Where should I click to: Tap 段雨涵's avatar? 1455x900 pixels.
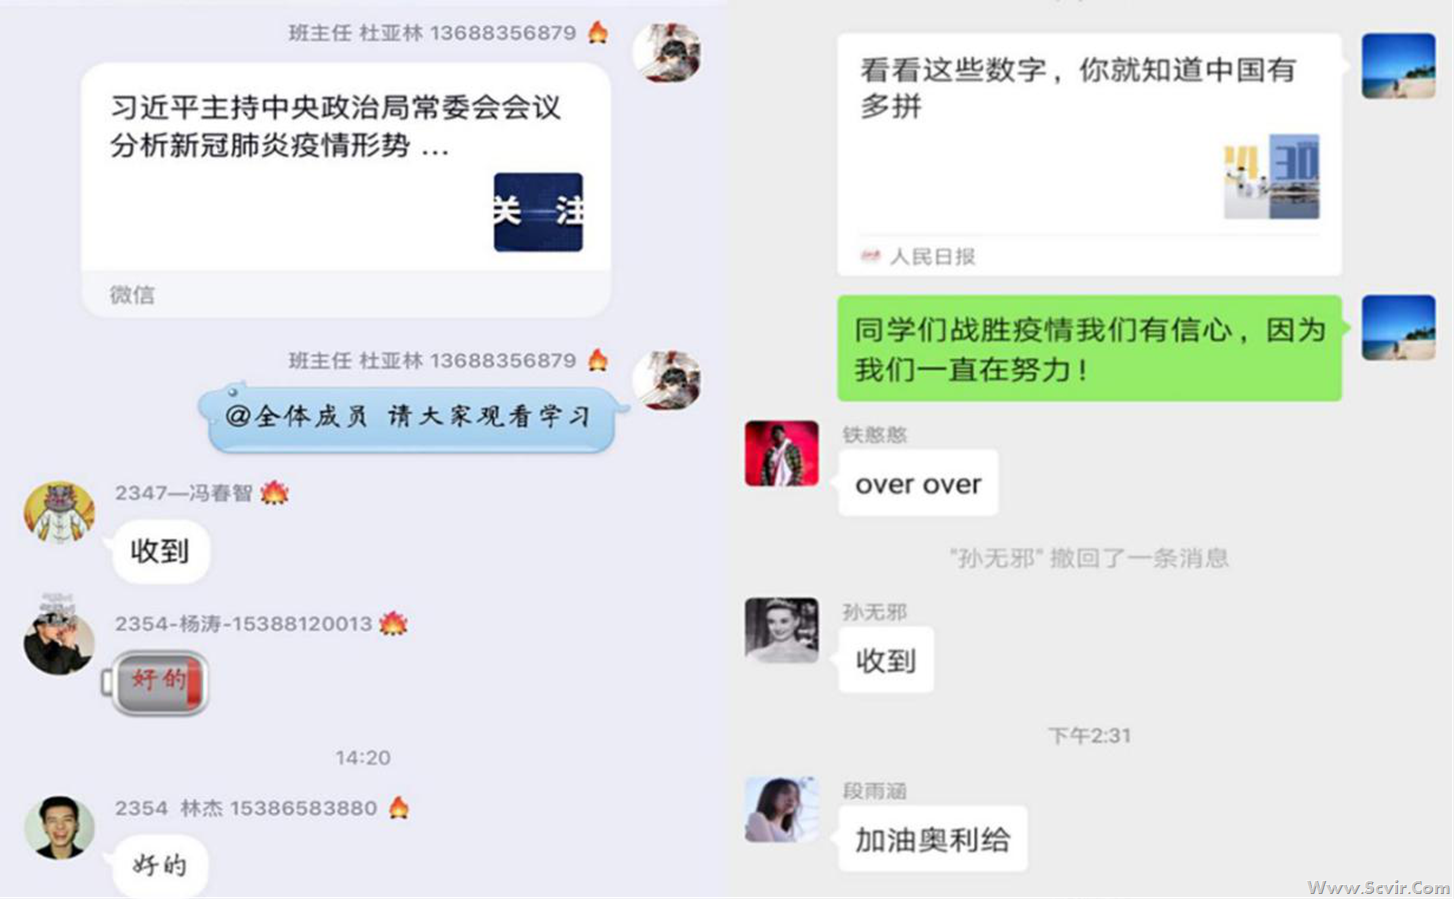pyautogui.click(x=781, y=809)
